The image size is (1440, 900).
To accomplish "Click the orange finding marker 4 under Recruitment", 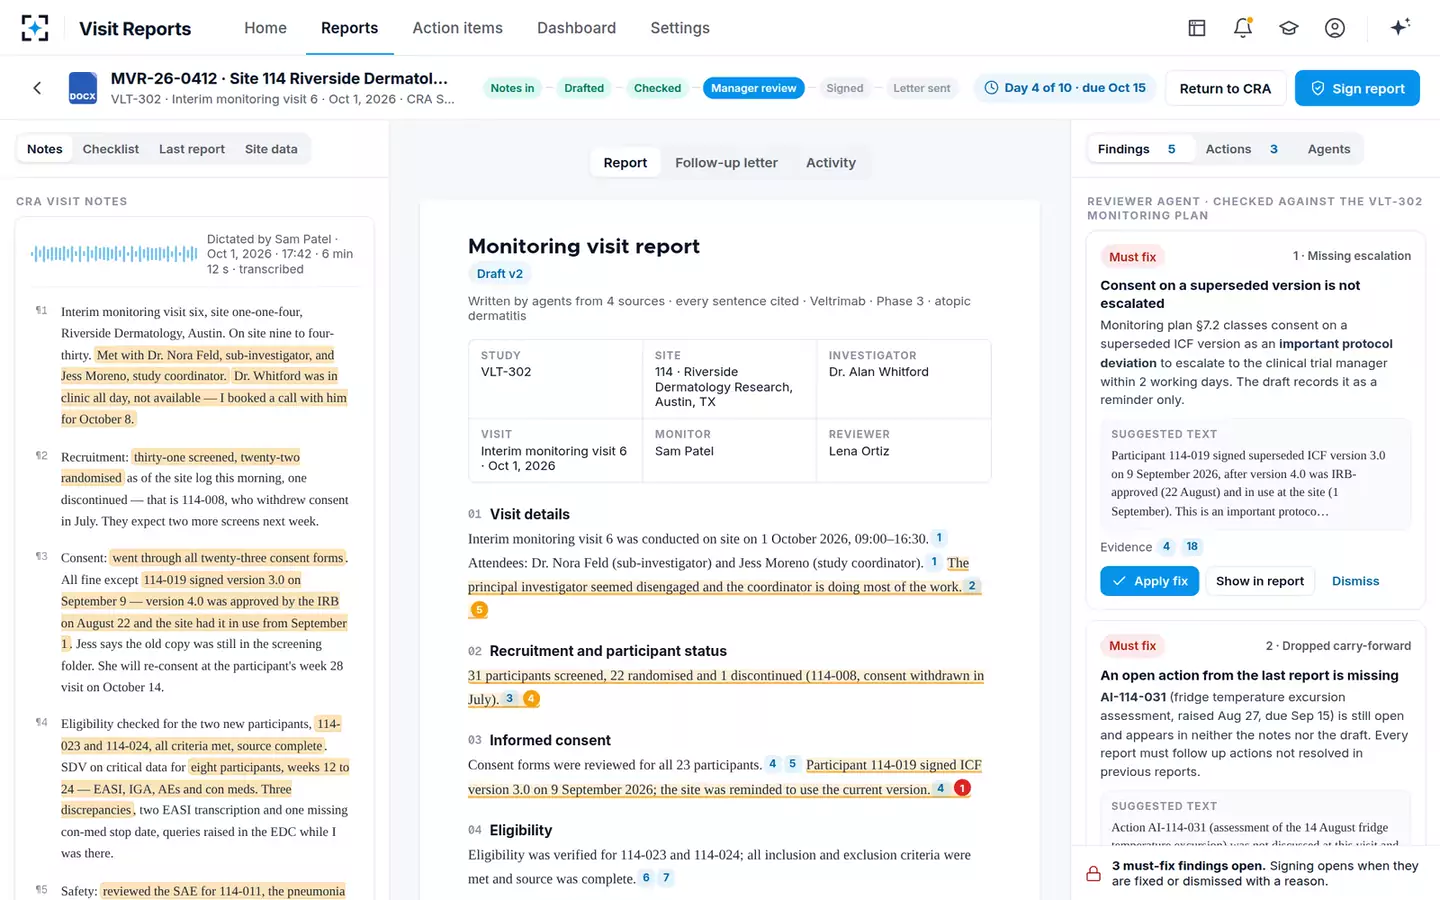I will 531,699.
